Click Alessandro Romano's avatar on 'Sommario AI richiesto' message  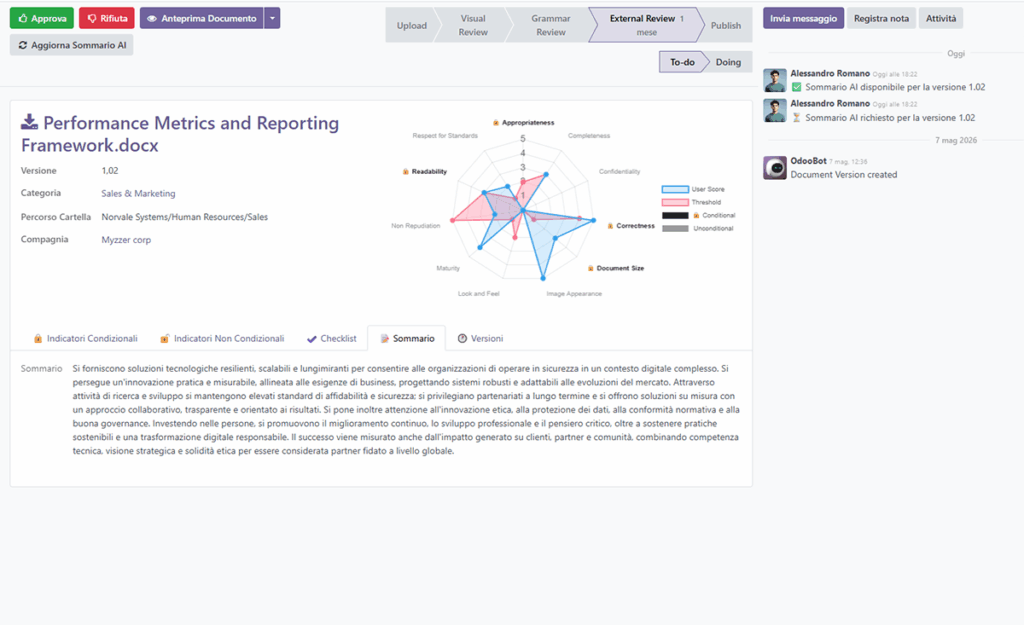[x=775, y=110]
